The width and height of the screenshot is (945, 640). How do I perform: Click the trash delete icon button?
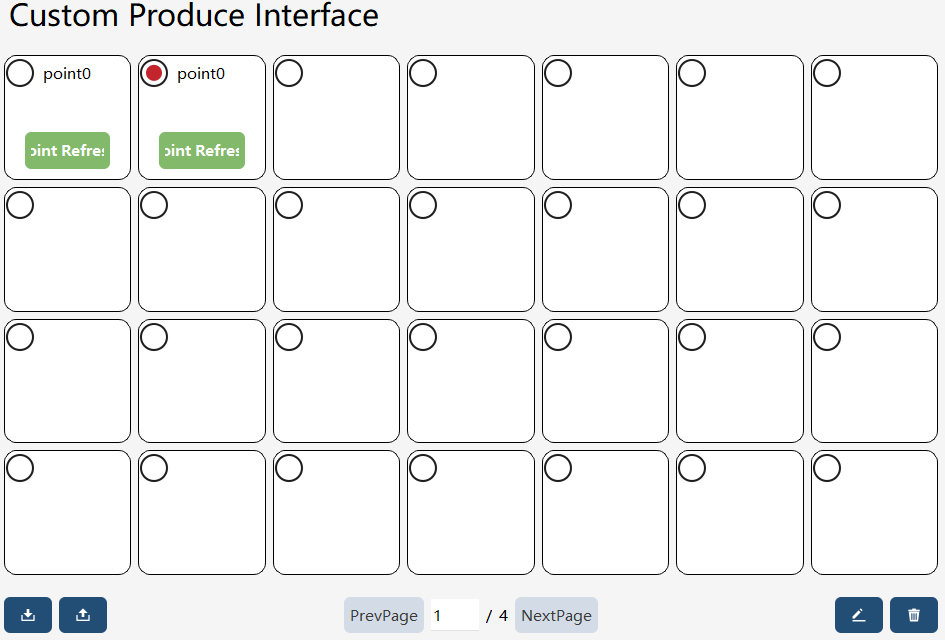pyautogui.click(x=914, y=615)
